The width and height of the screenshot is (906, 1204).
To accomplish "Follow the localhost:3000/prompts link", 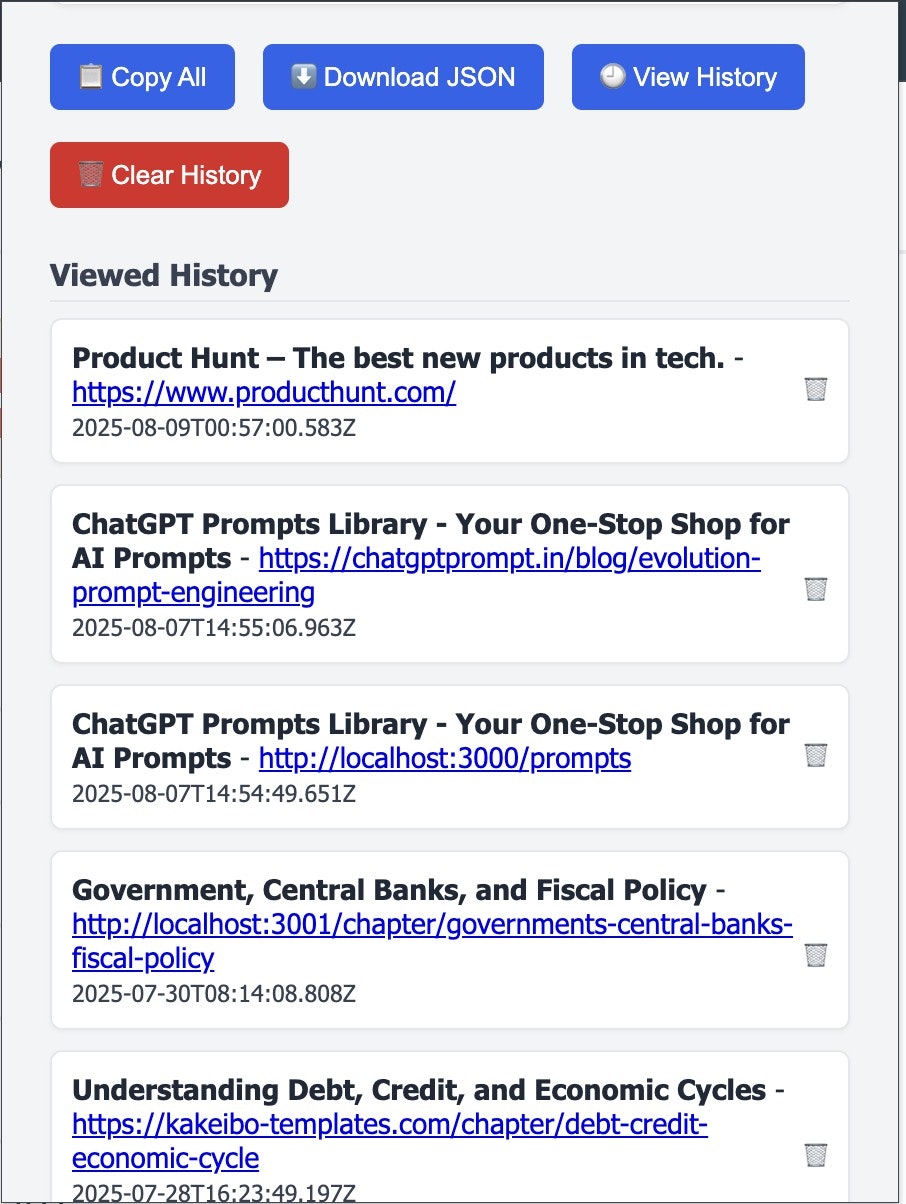I will (445, 759).
